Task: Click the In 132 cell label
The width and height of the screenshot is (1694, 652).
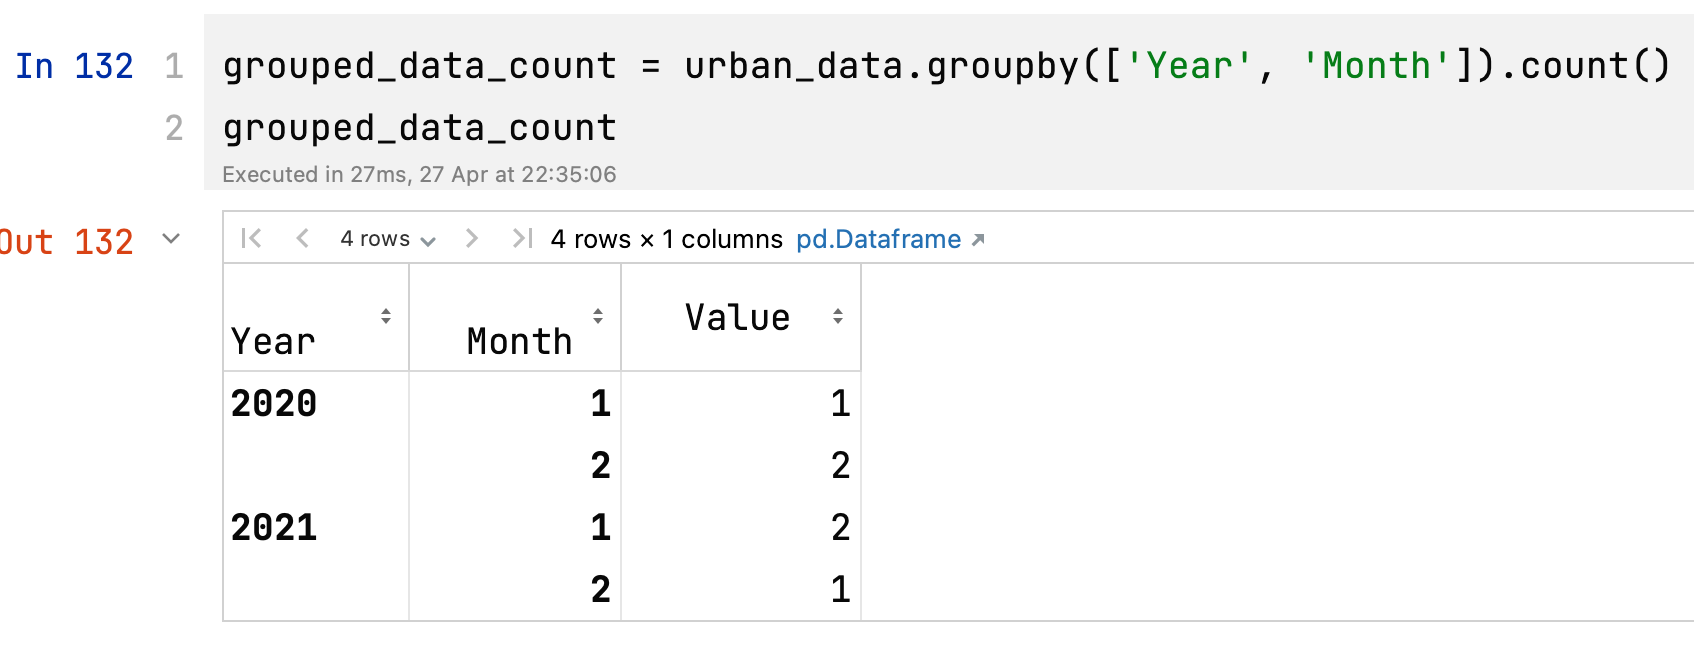Action: pyautogui.click(x=74, y=66)
